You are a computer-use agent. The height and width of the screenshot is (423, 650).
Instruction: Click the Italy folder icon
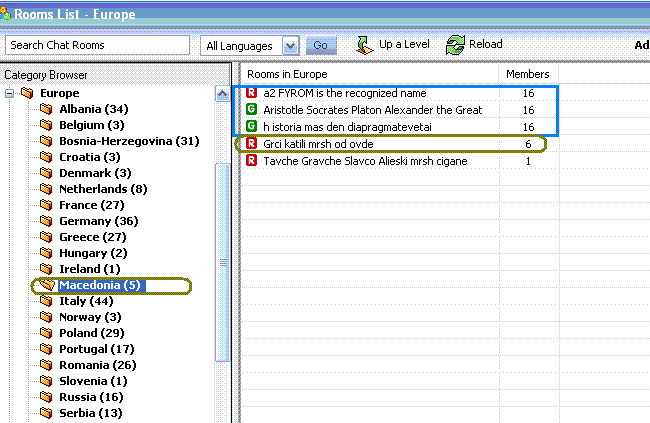point(46,301)
